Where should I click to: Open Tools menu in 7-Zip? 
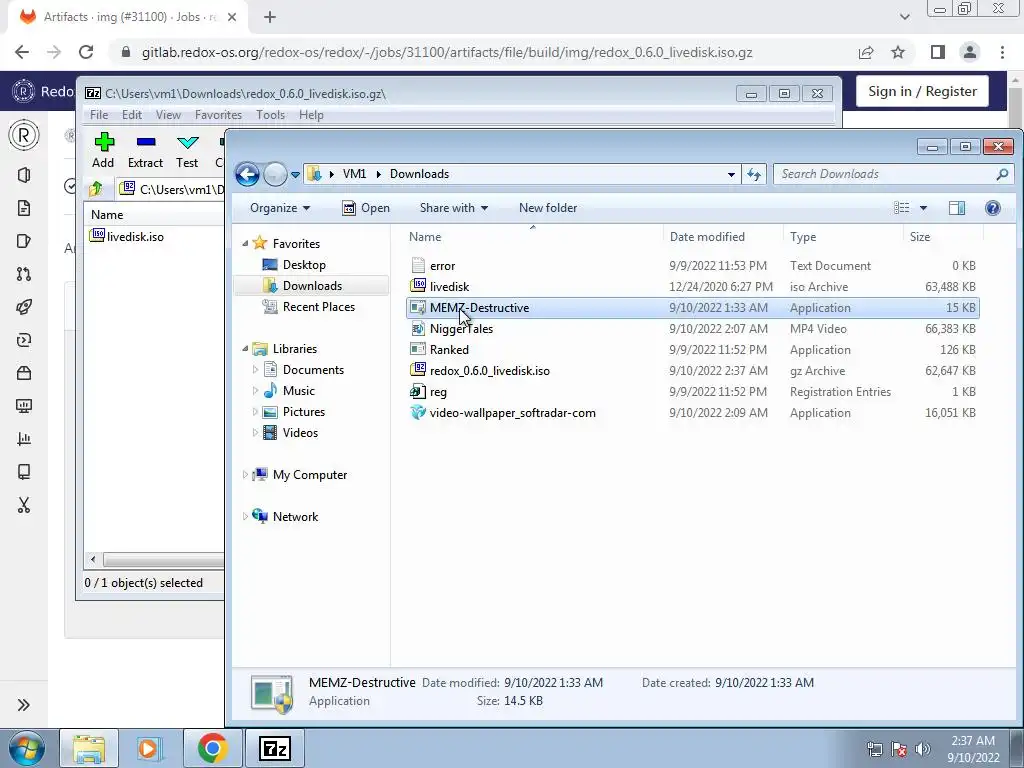pos(270,115)
